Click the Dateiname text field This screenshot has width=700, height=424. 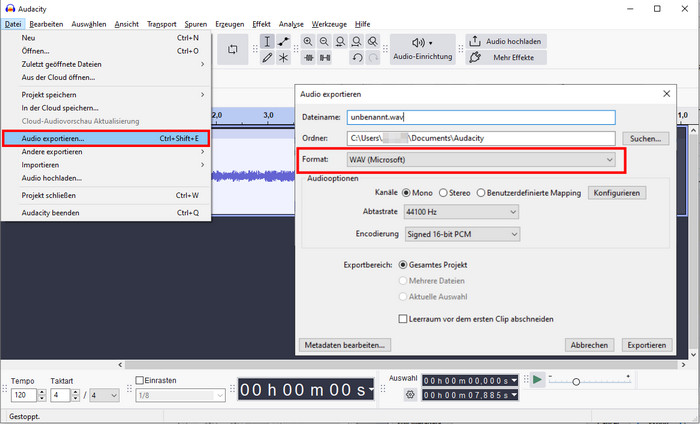point(481,117)
